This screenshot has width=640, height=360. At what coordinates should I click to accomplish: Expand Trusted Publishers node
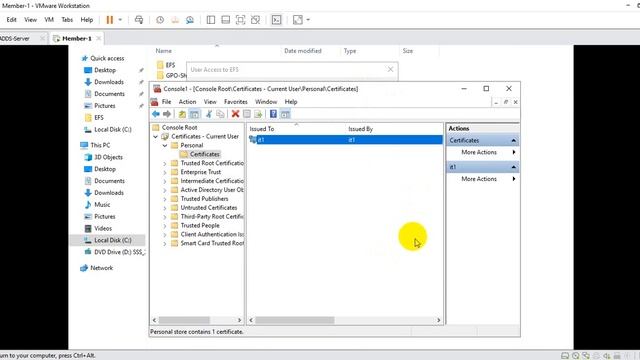tap(165, 199)
